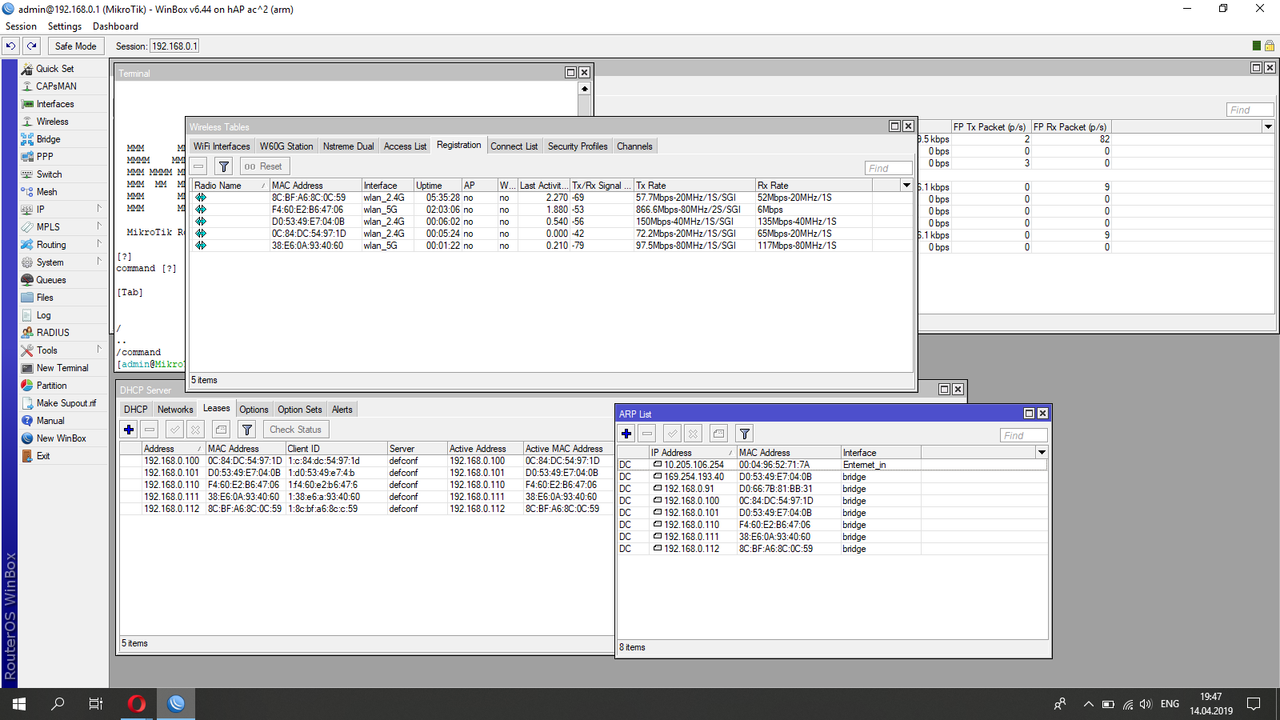Viewport: 1280px width, 720px height.
Task: Open the Wireless sidebar item
Action: click(52, 121)
